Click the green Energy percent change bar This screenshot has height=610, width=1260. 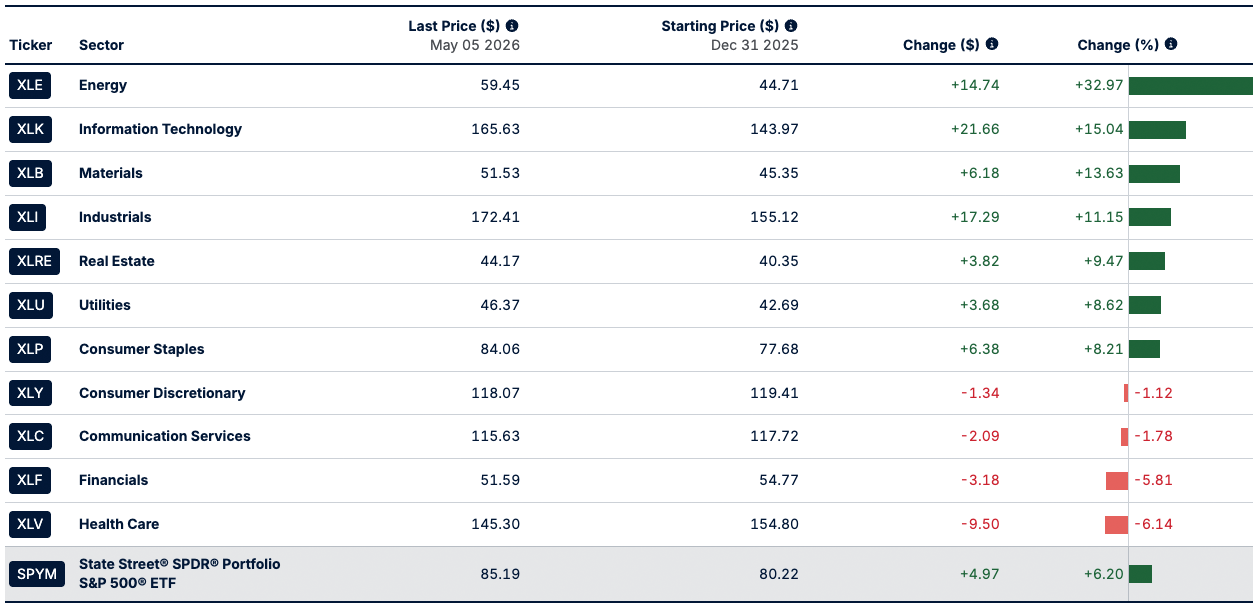click(x=1191, y=86)
